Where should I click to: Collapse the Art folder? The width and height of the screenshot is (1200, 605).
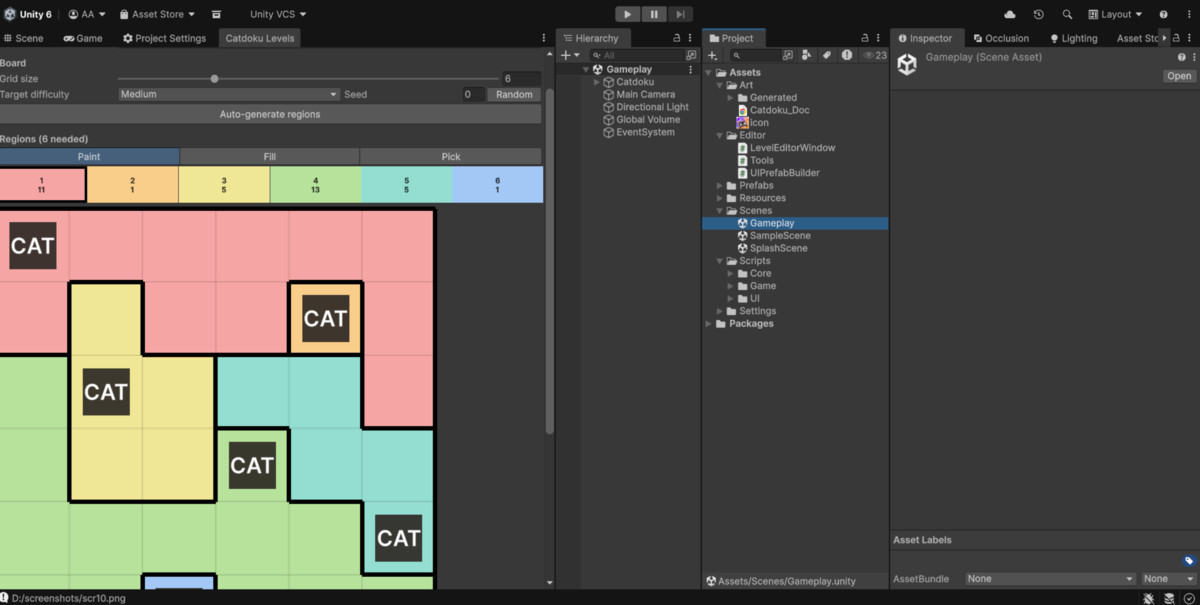(720, 85)
